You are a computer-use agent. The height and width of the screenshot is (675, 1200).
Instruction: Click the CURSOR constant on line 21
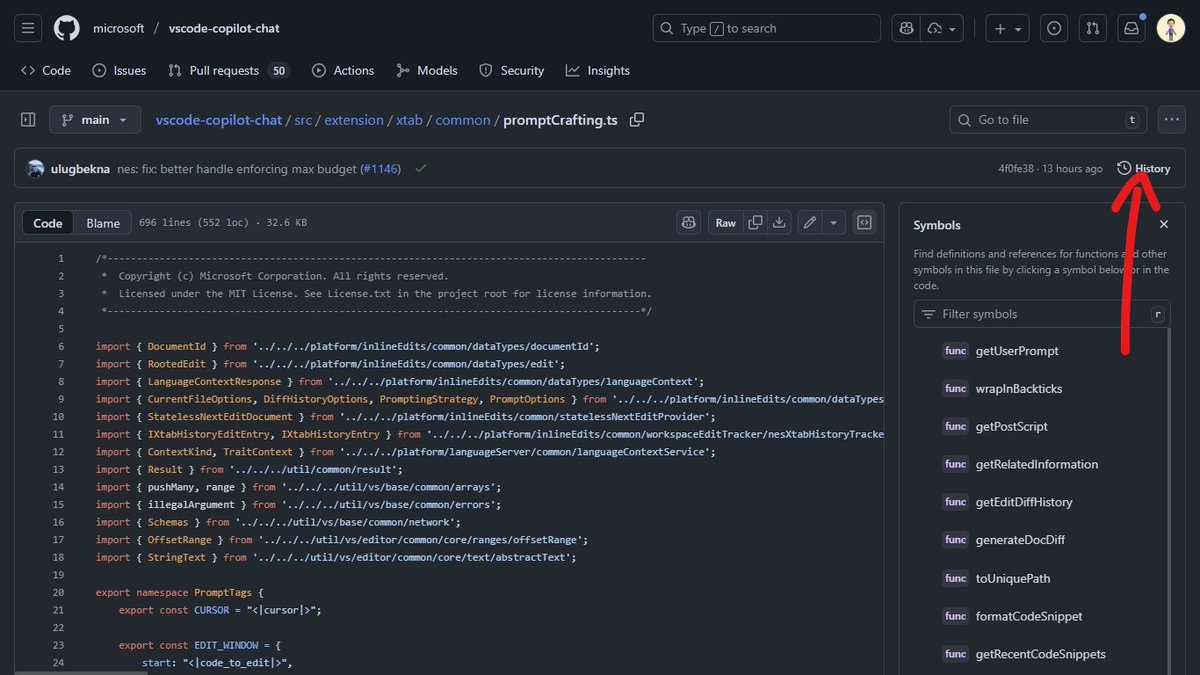pos(211,610)
